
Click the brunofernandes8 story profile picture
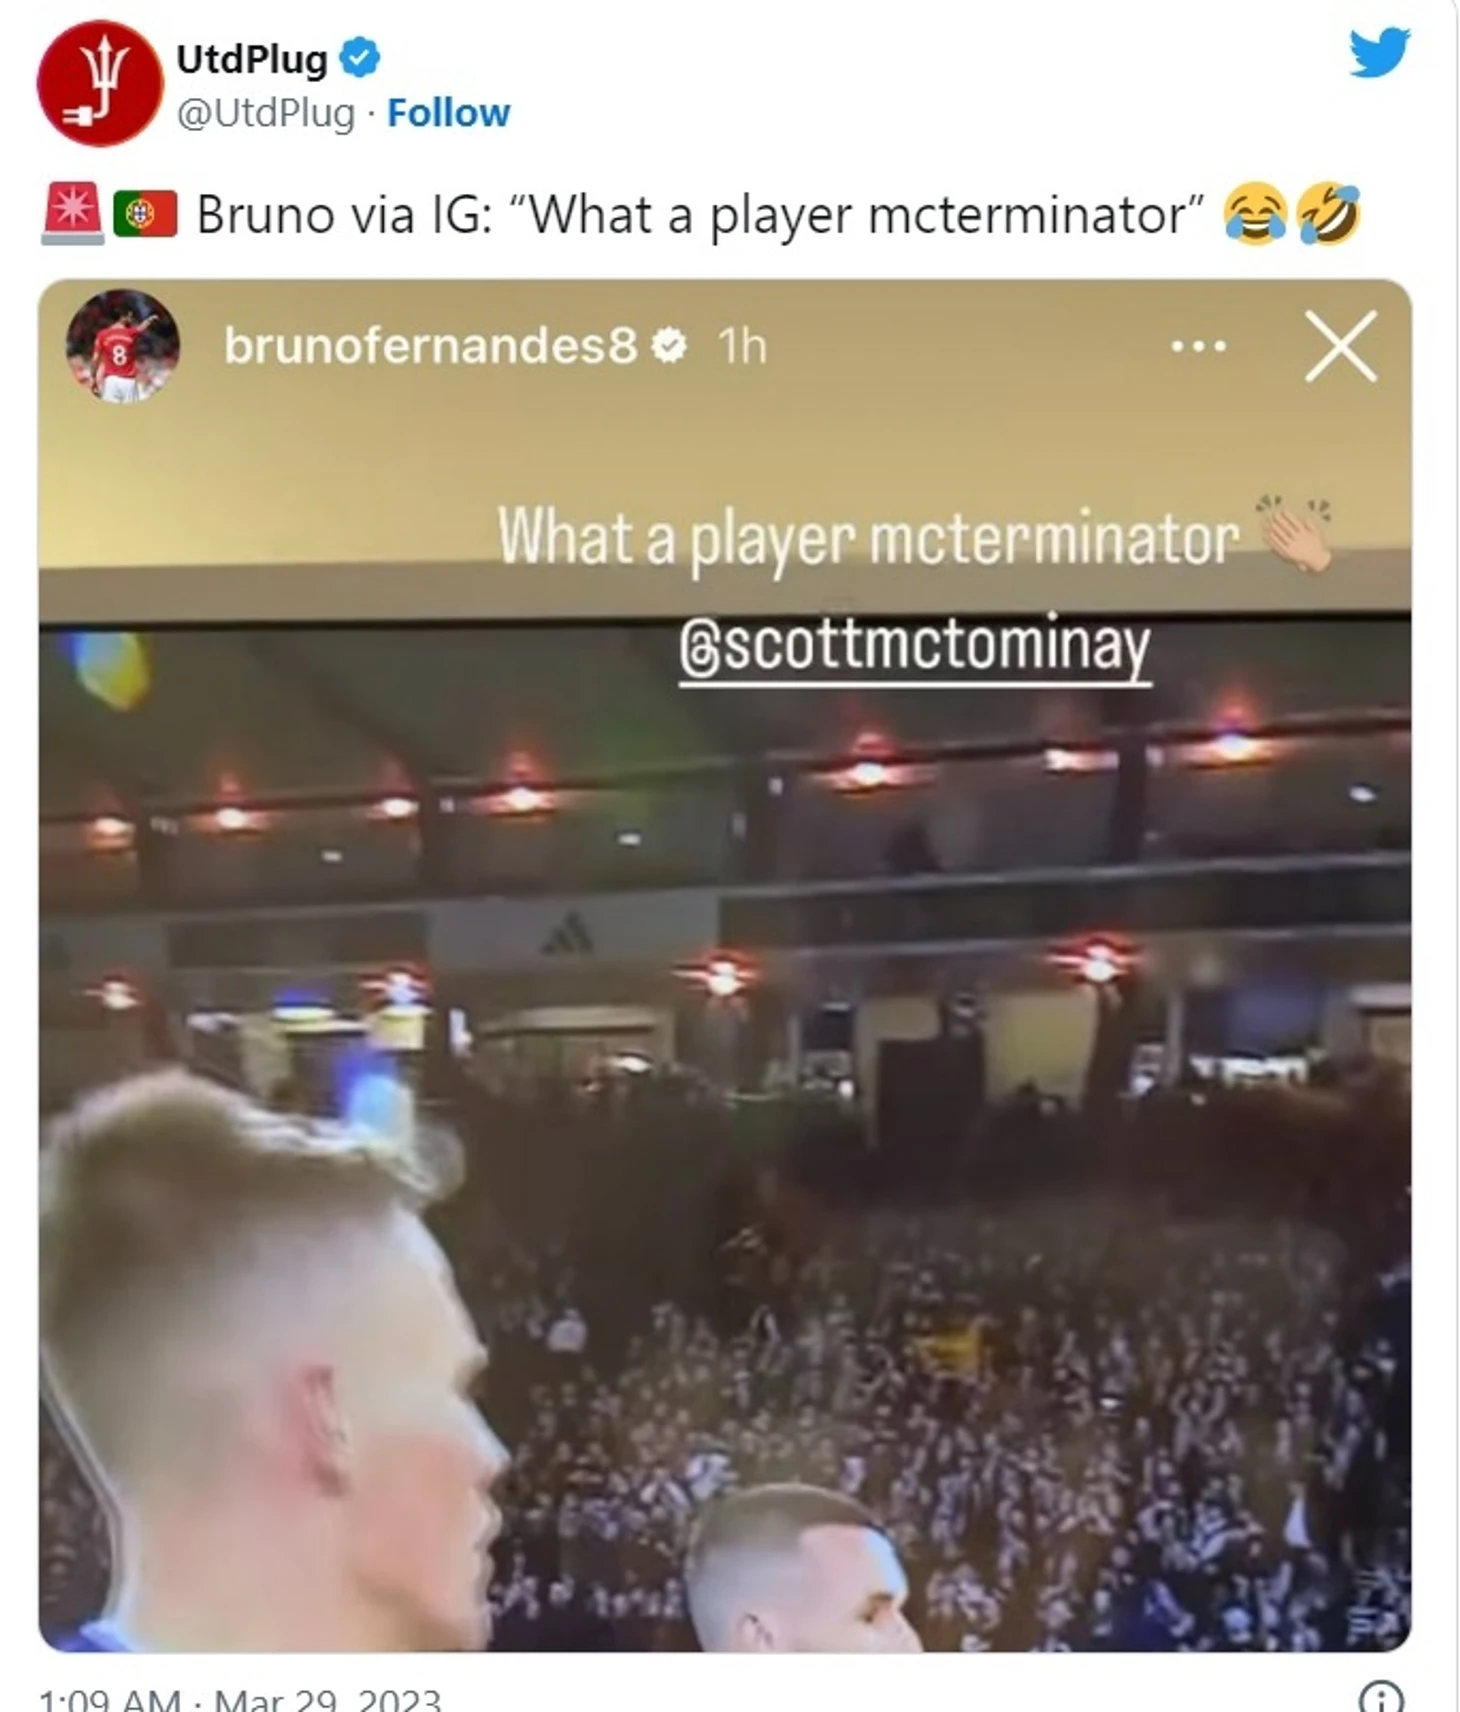(122, 346)
